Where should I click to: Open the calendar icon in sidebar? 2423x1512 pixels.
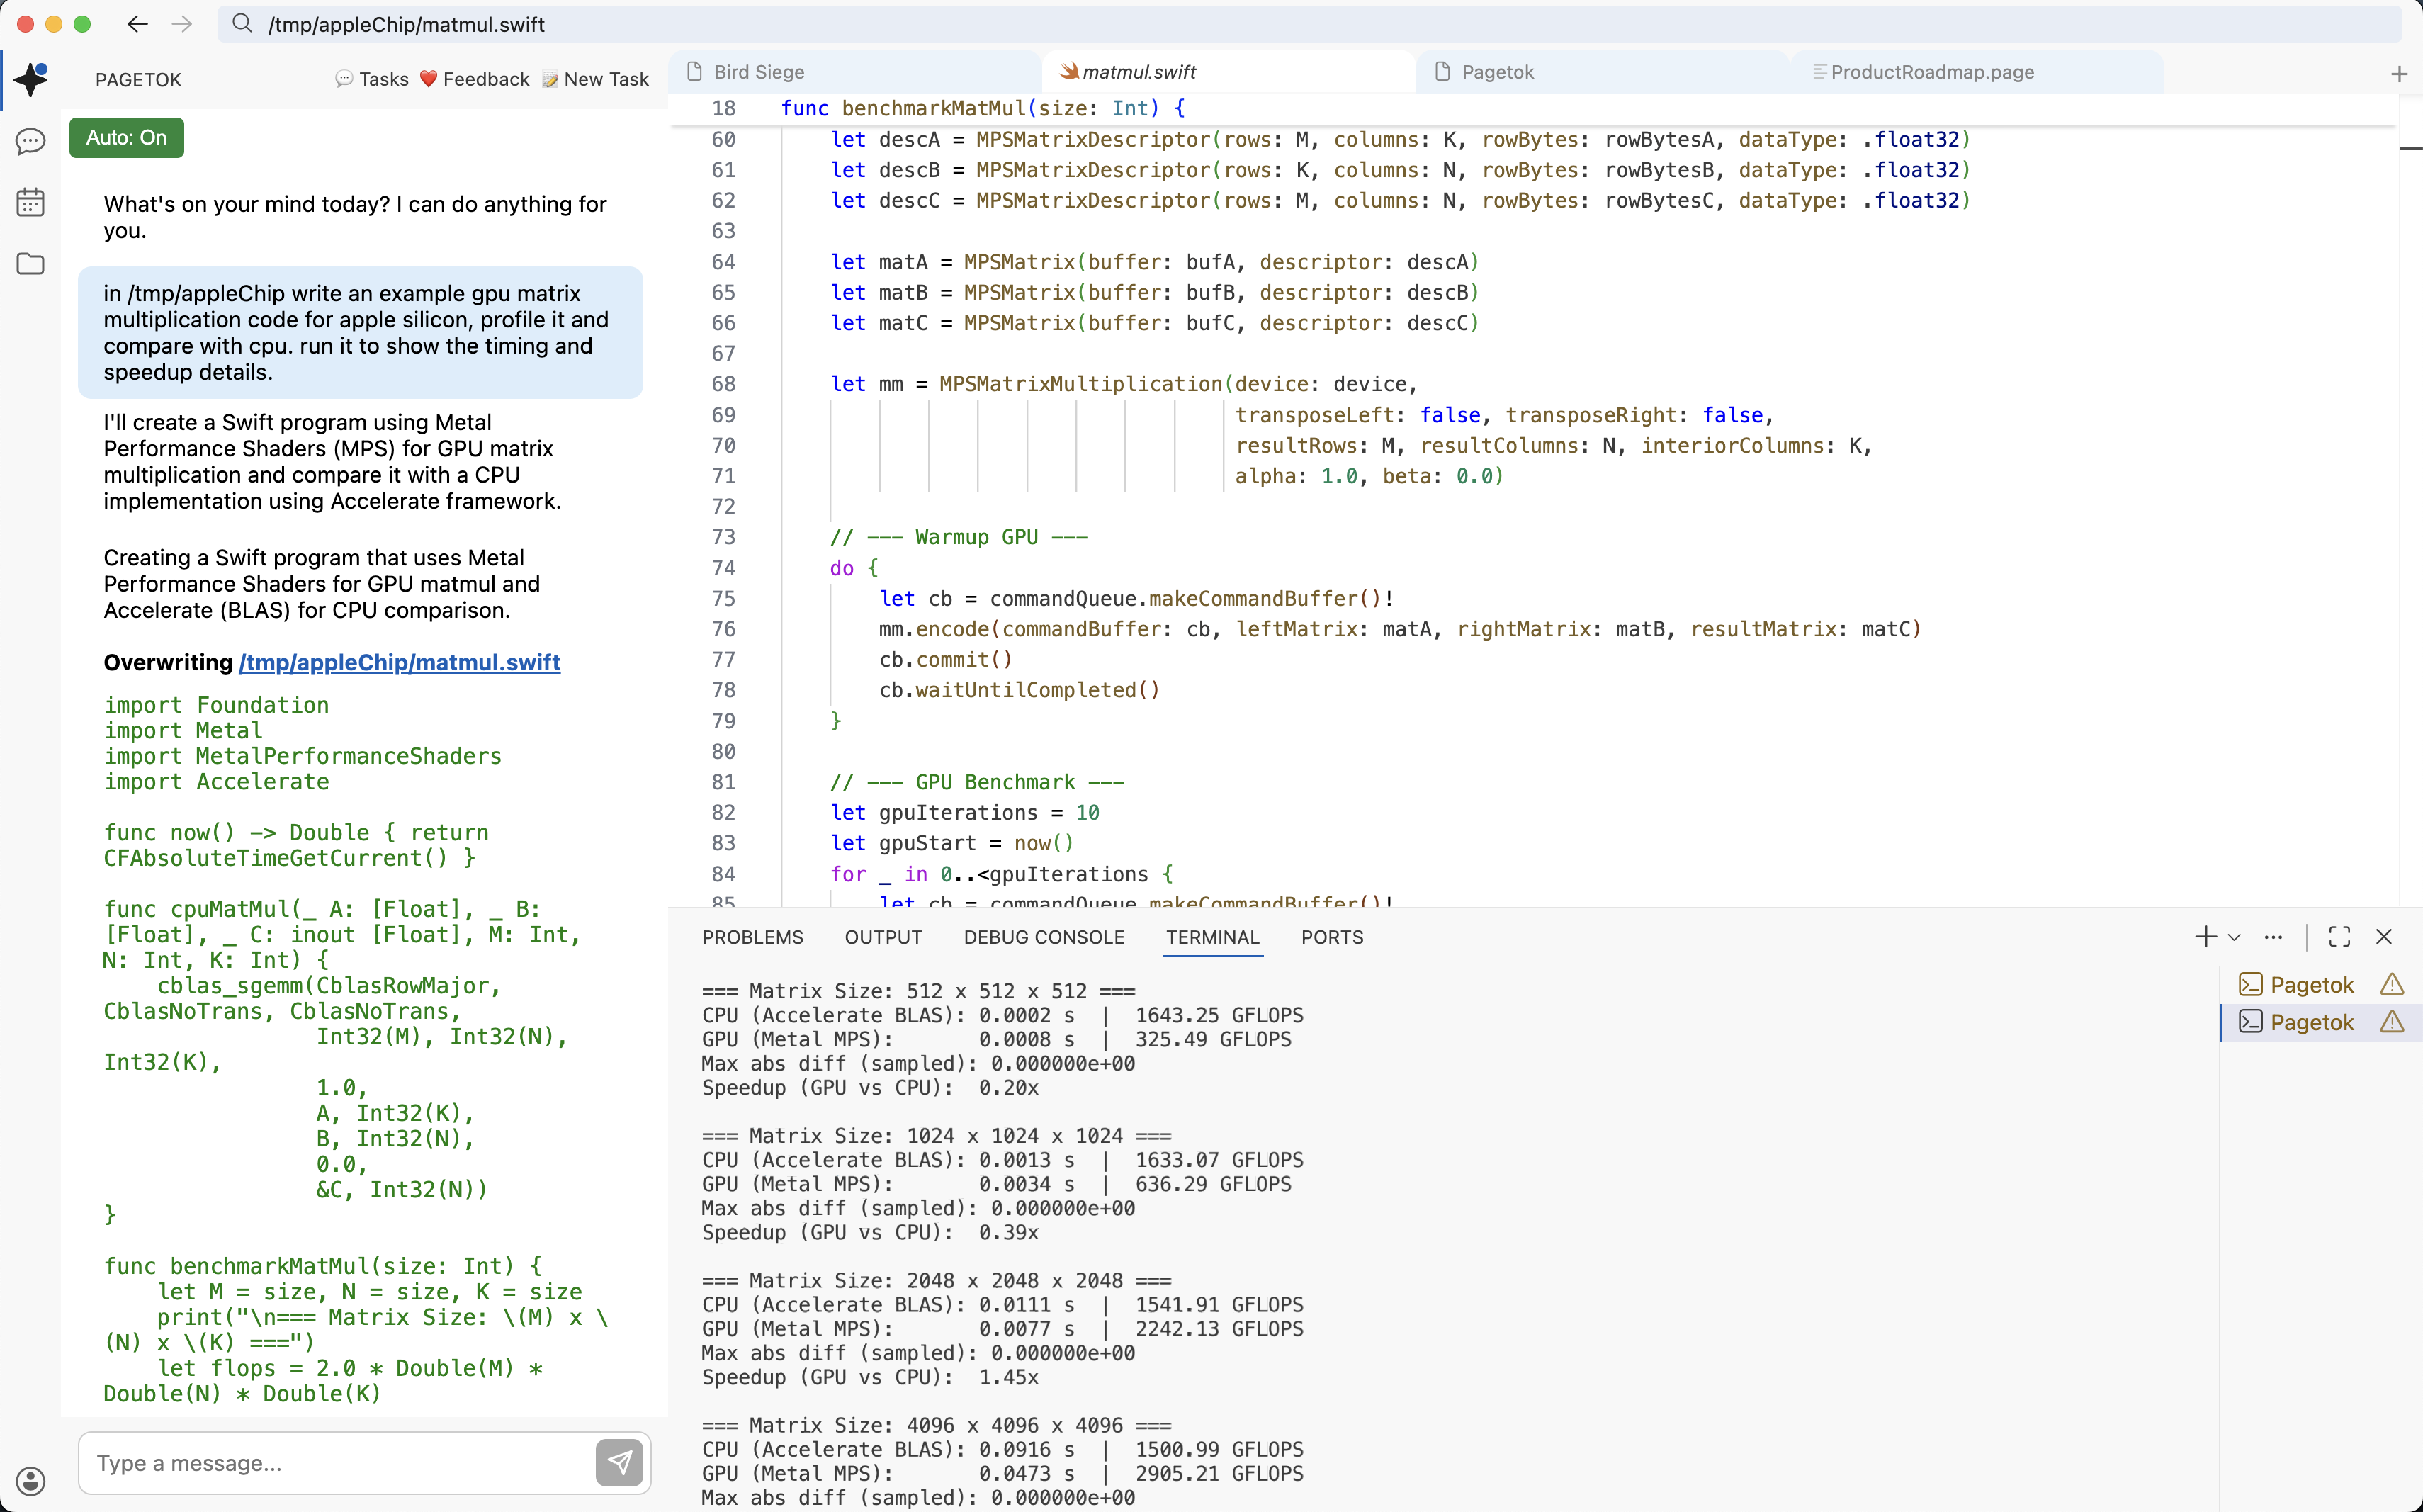pyautogui.click(x=30, y=202)
